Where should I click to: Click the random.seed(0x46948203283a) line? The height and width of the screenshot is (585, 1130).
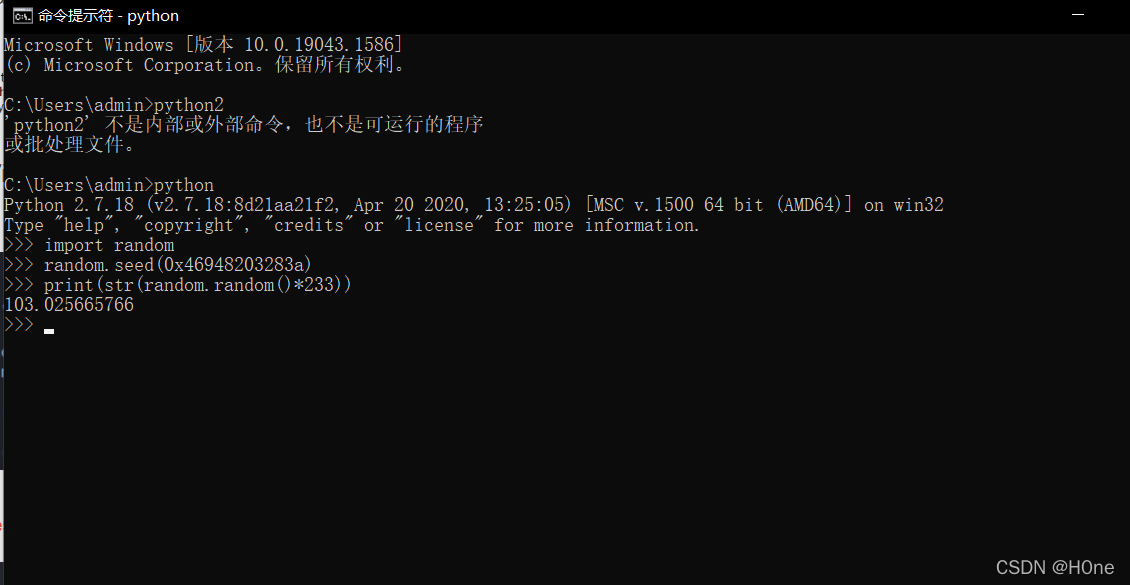coord(158,265)
